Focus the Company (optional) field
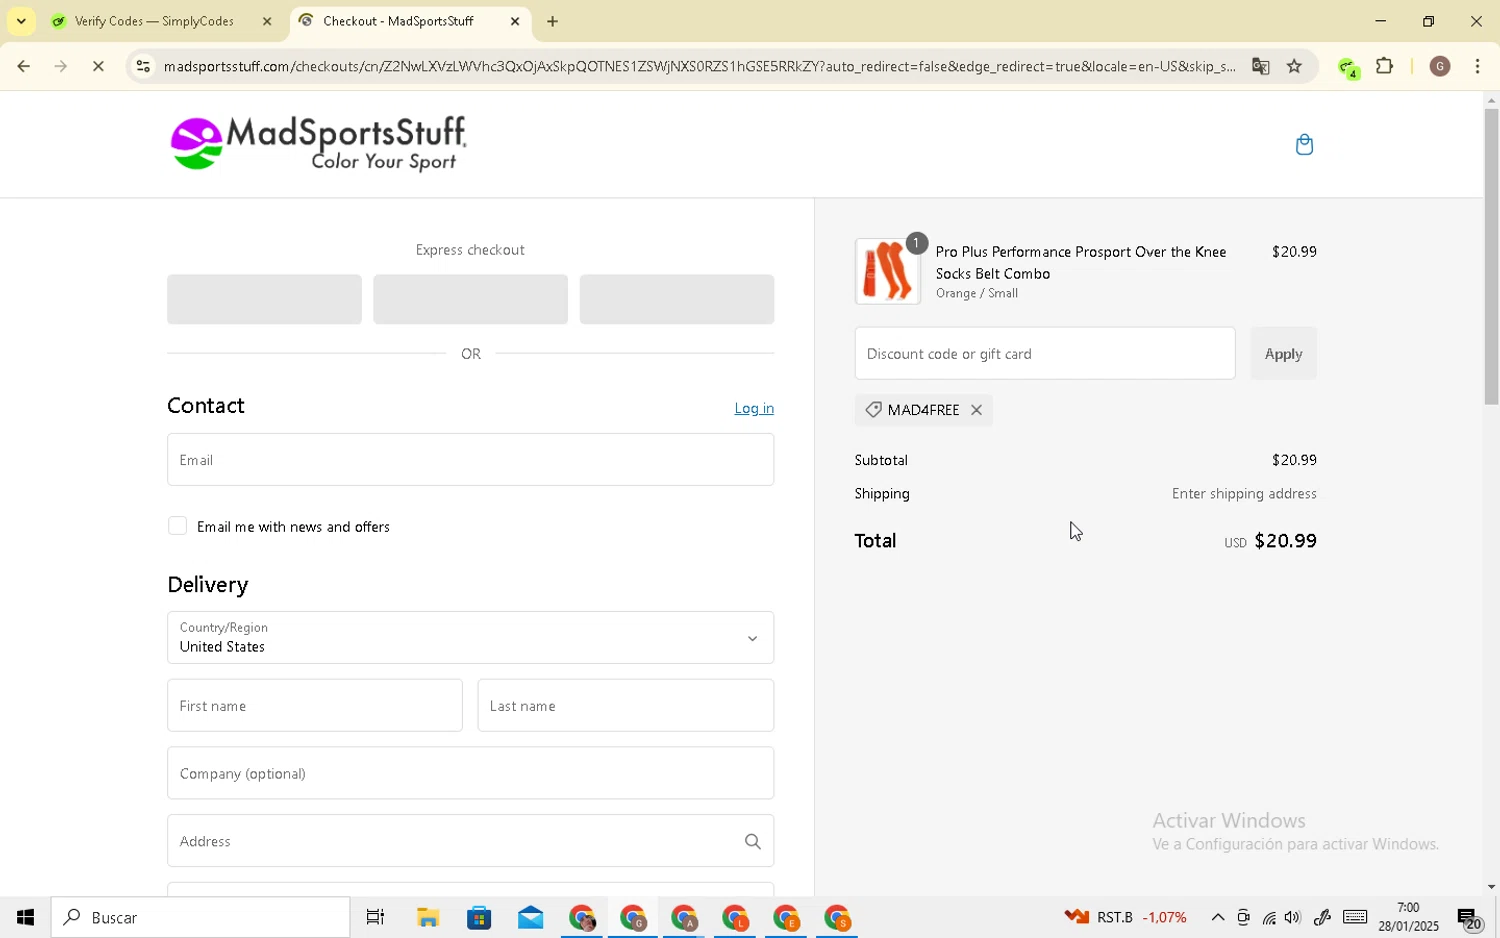The height and width of the screenshot is (938, 1500). pos(470,773)
